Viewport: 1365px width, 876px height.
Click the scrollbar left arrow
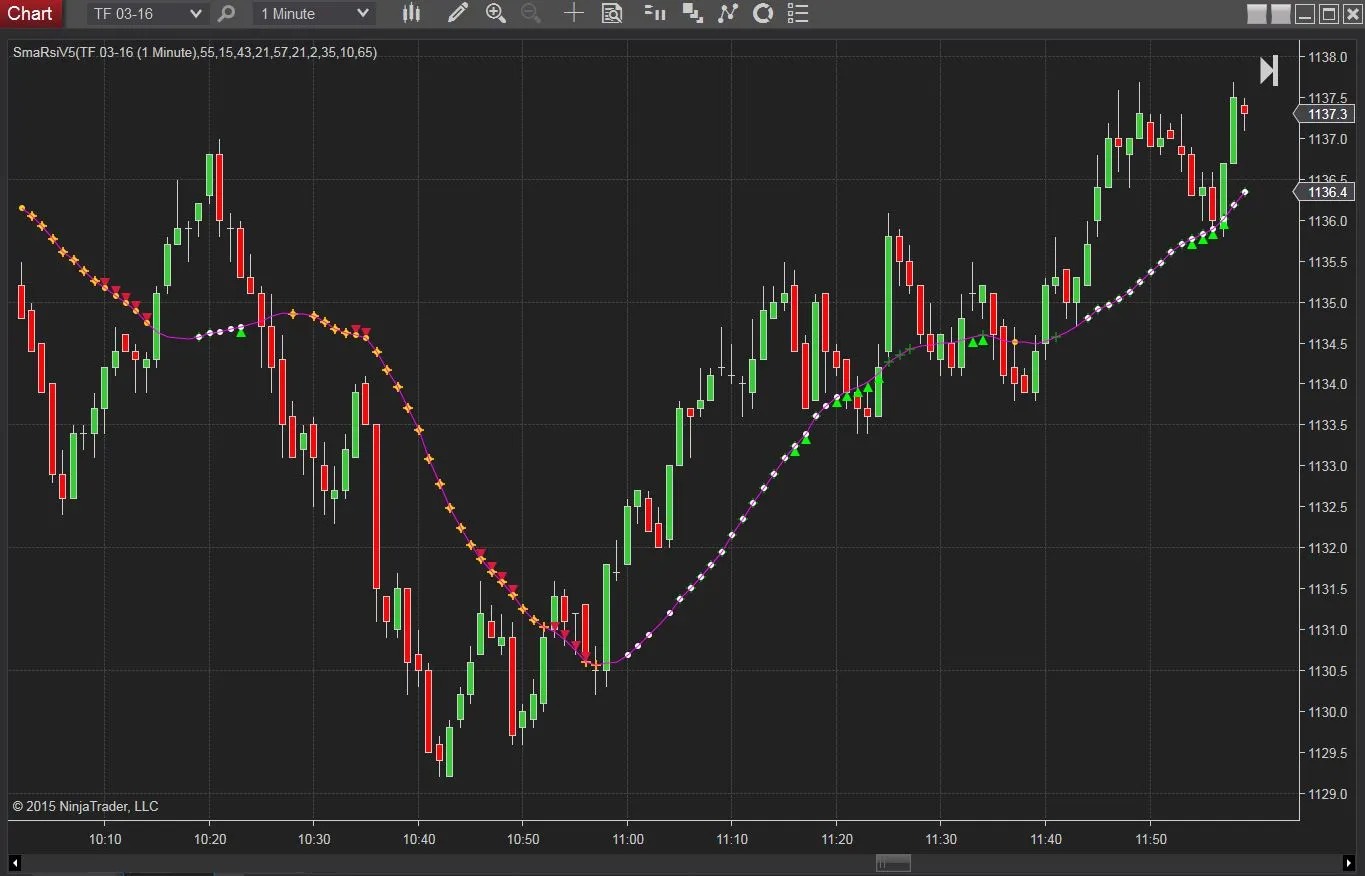click(x=15, y=863)
